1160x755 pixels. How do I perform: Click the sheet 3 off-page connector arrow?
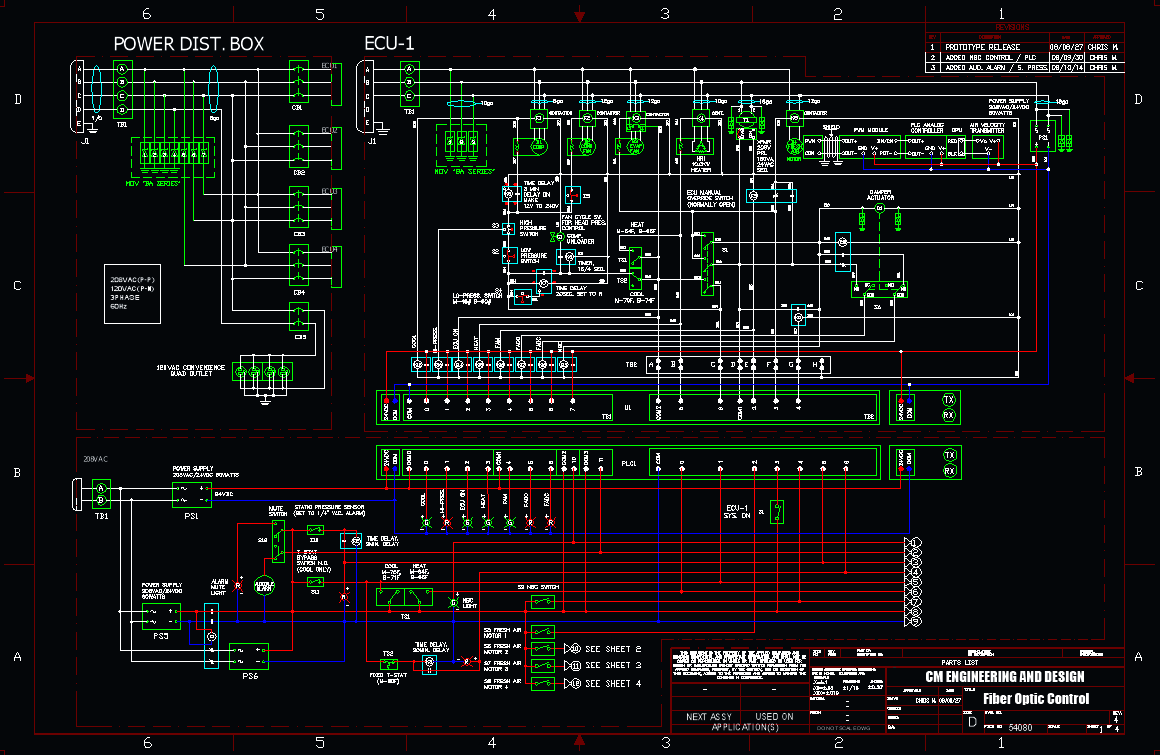(572, 665)
